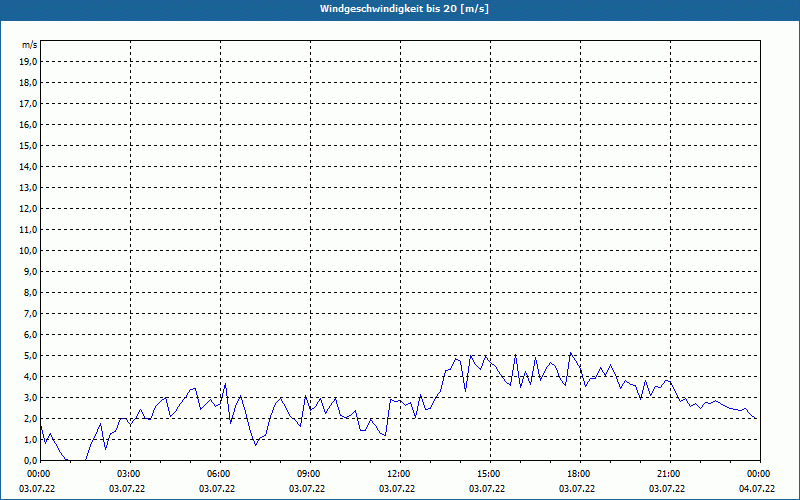Click the 4,0 y-axis label

tap(30, 377)
